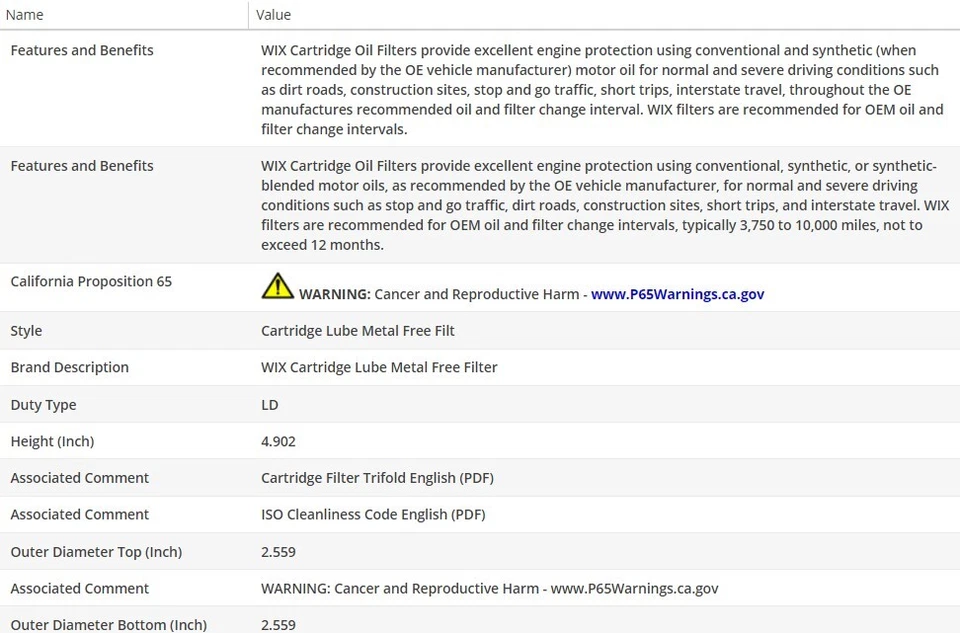Open Cartridge Filter Trifold English (PDF)
This screenshot has width=960, height=633.
pos(377,478)
